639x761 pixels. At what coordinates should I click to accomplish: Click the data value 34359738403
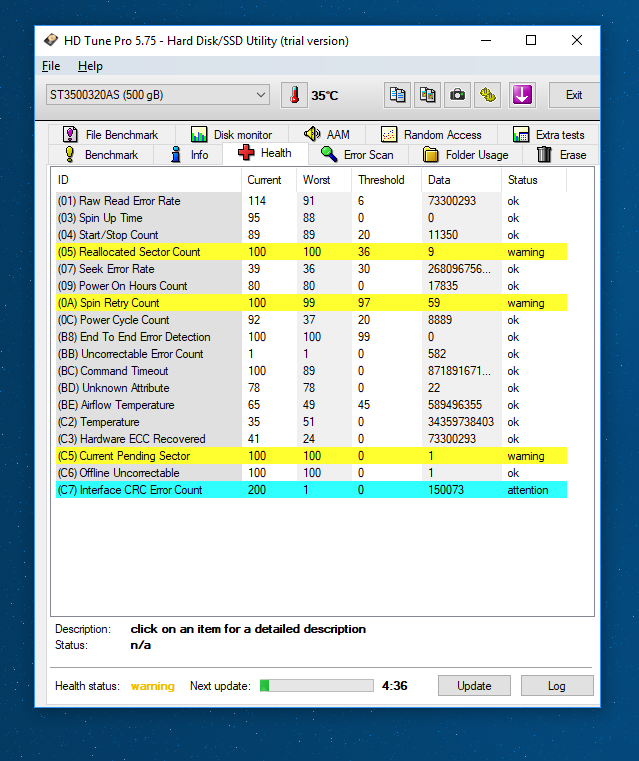point(460,422)
